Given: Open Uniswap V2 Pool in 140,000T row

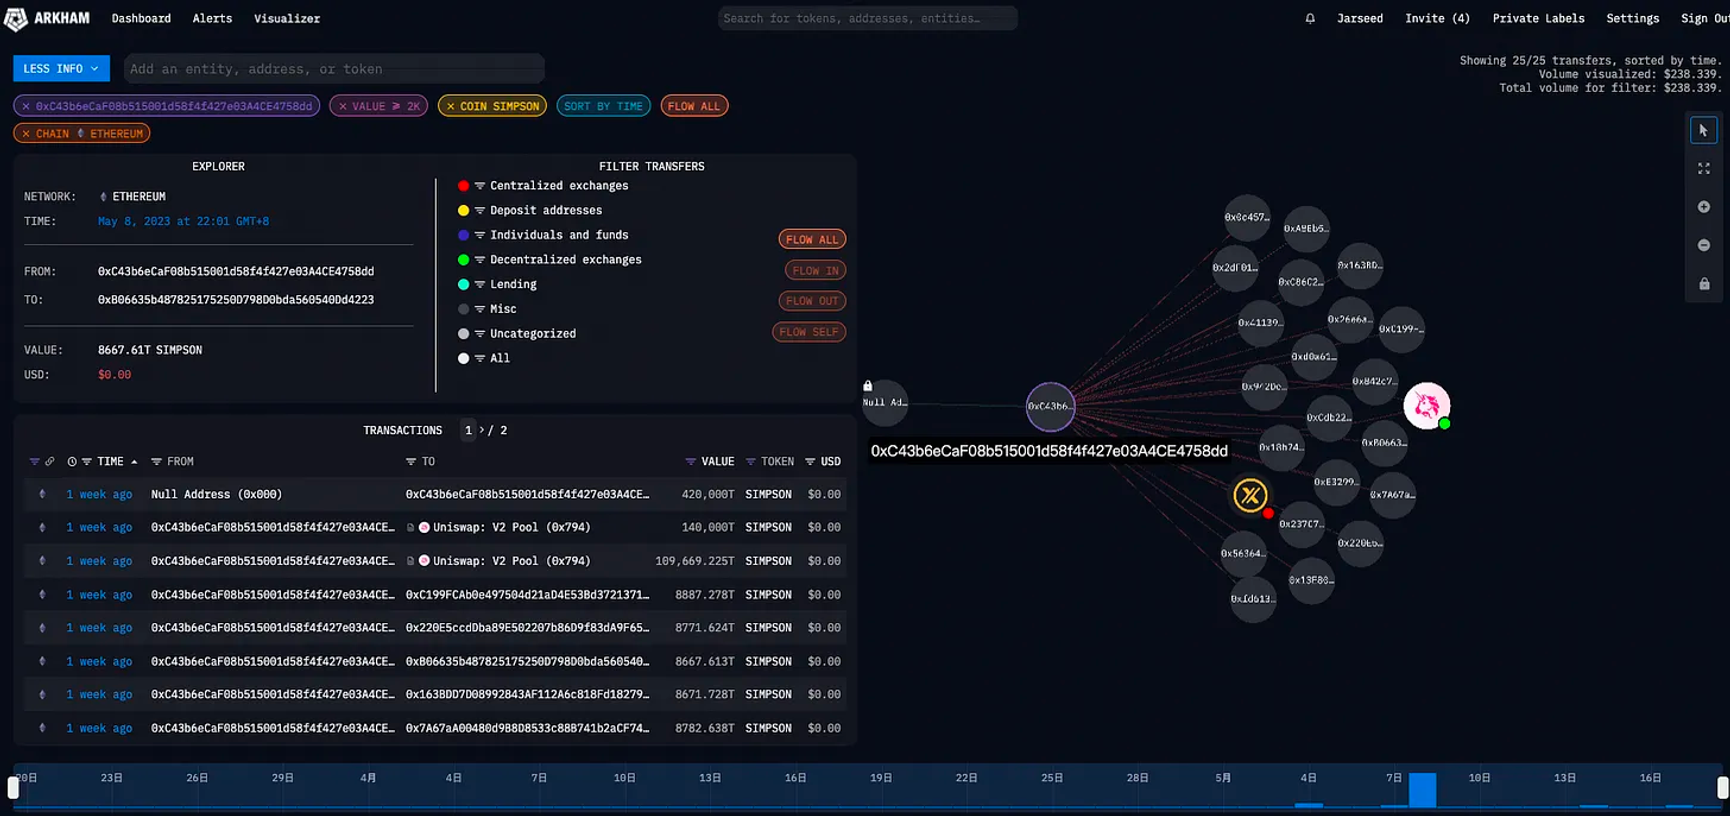Looking at the screenshot, I should pos(511,528).
